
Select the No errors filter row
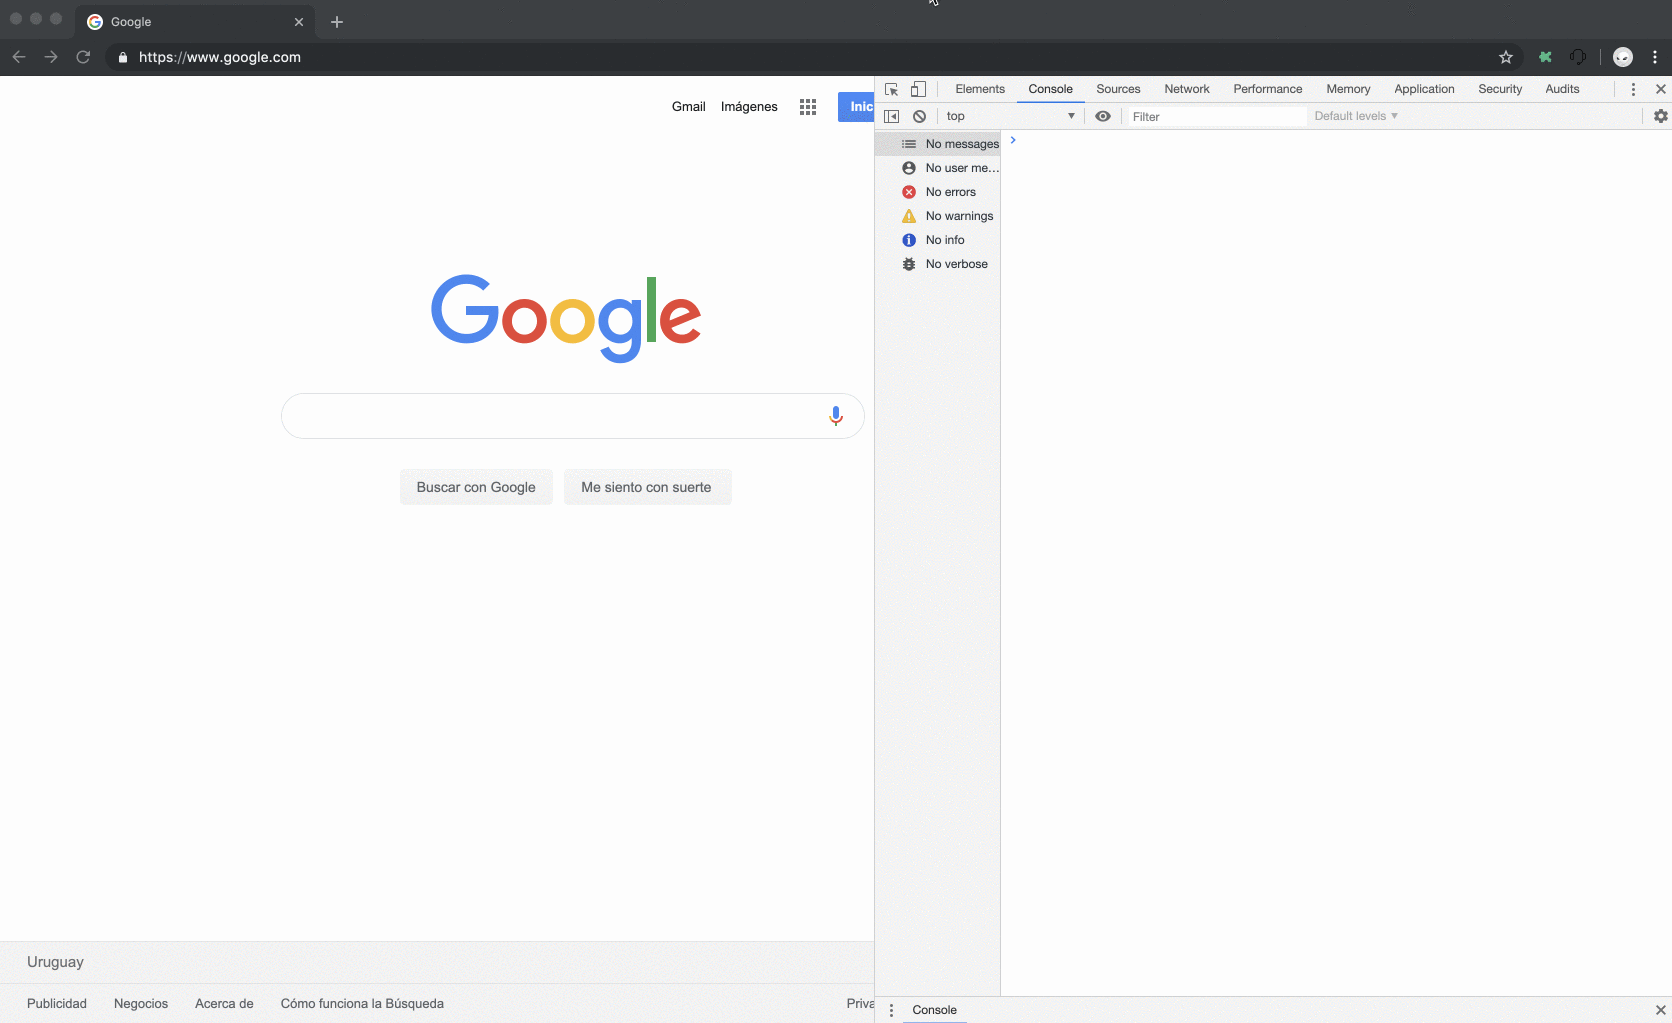tap(938, 192)
